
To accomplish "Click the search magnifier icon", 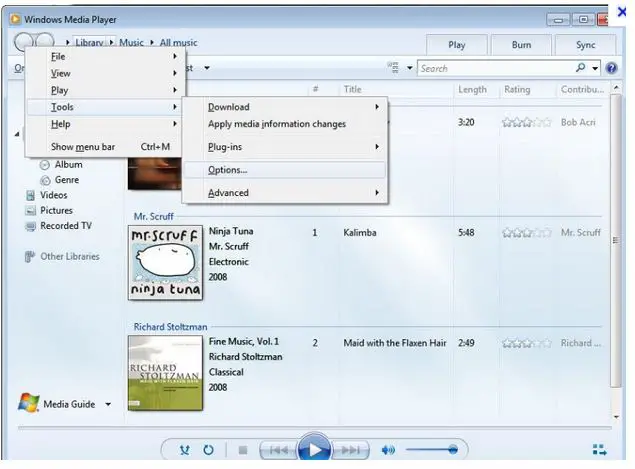I will coord(581,68).
